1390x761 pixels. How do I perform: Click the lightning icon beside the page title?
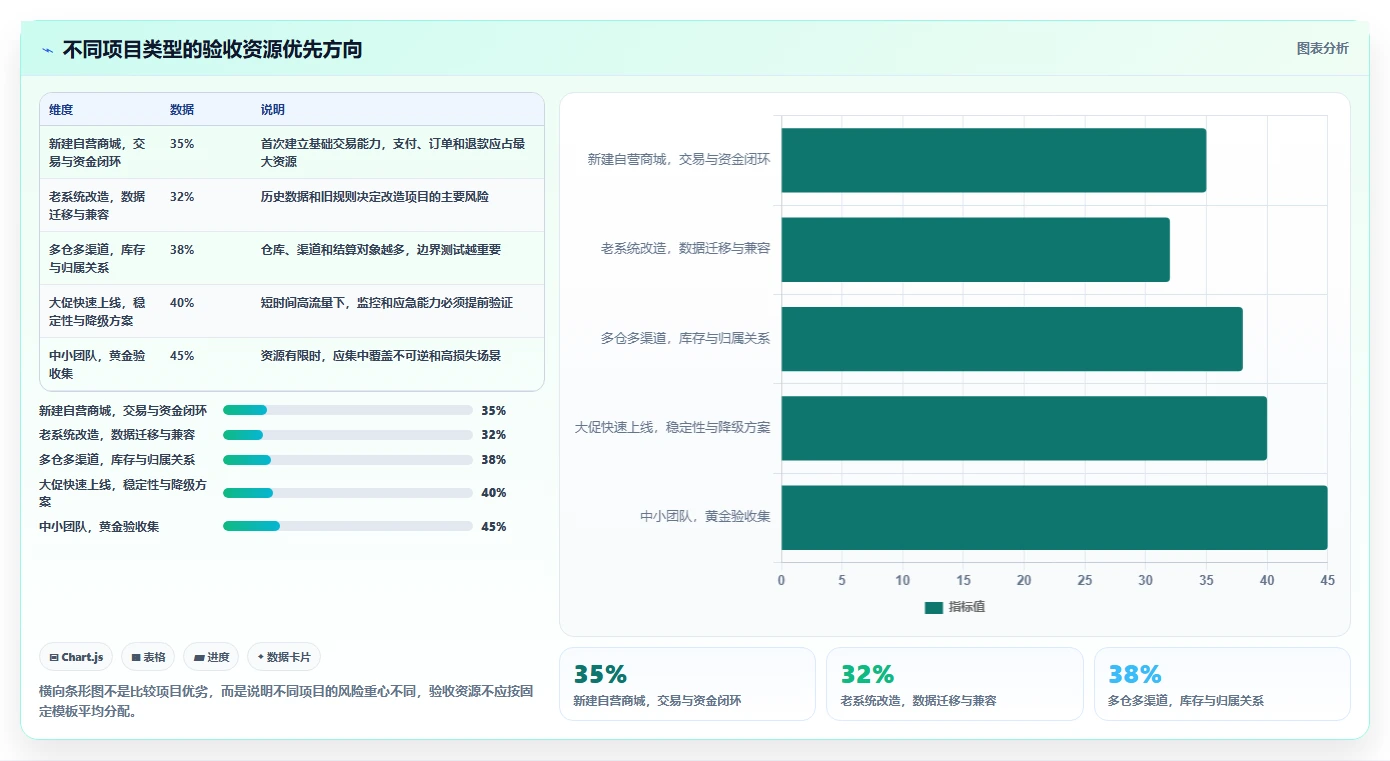click(x=48, y=50)
